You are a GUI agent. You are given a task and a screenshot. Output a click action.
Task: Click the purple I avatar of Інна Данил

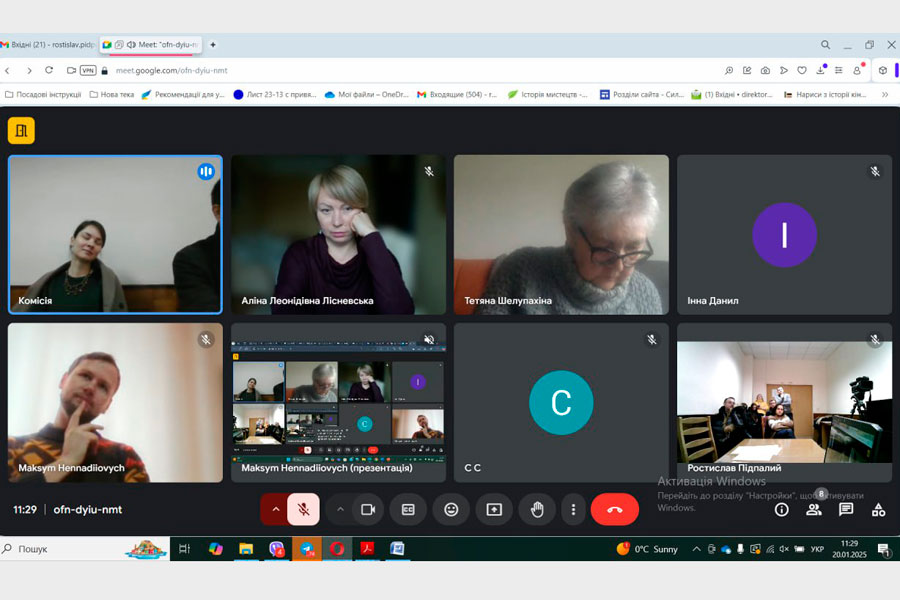point(784,235)
